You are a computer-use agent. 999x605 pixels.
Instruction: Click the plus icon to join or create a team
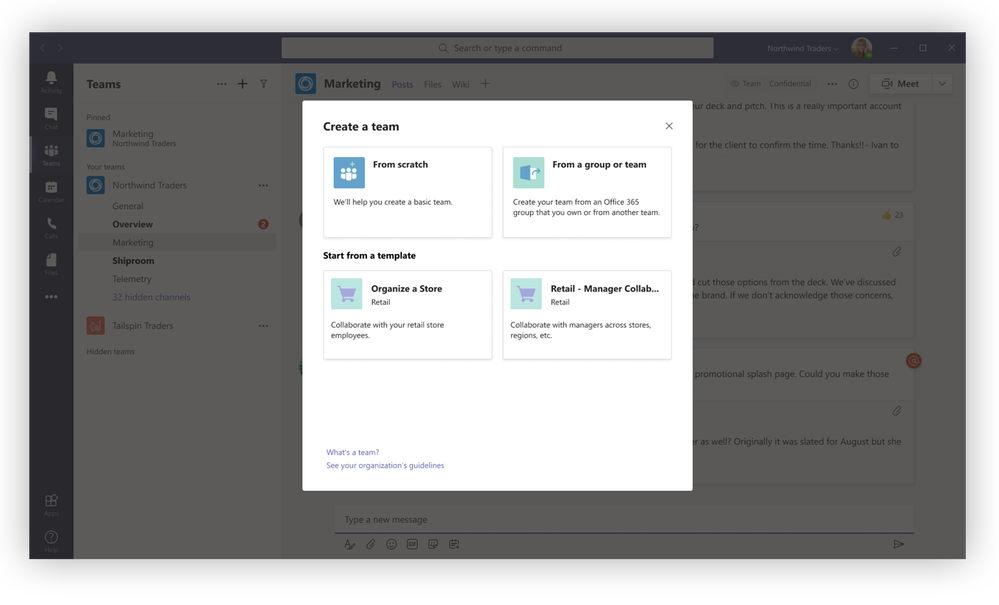coord(242,84)
